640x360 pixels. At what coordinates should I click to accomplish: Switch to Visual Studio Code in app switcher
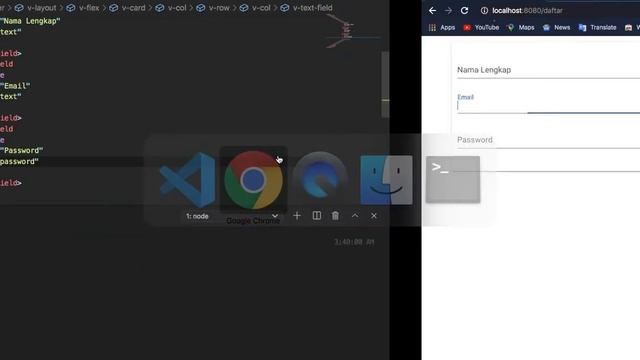(x=187, y=180)
